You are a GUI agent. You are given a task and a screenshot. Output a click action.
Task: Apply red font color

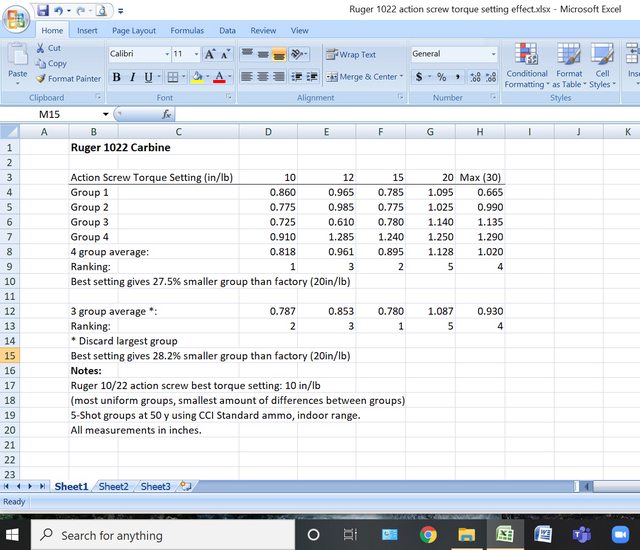(219, 77)
